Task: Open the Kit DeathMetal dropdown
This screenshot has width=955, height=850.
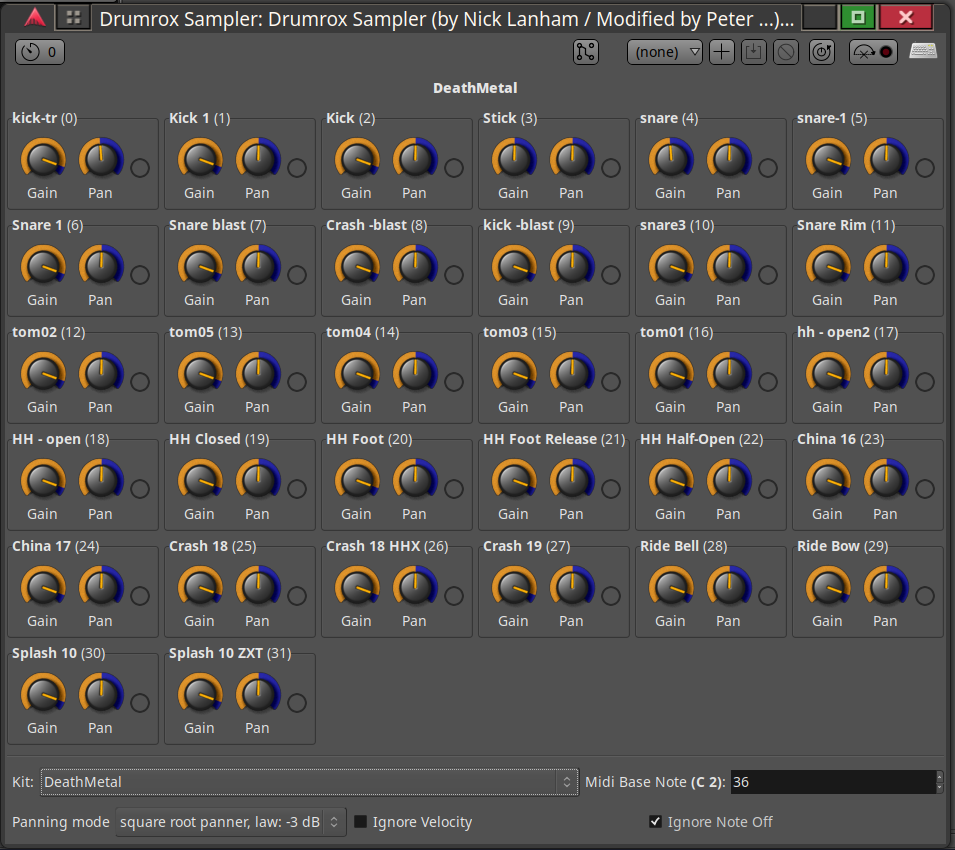Action: pos(309,782)
